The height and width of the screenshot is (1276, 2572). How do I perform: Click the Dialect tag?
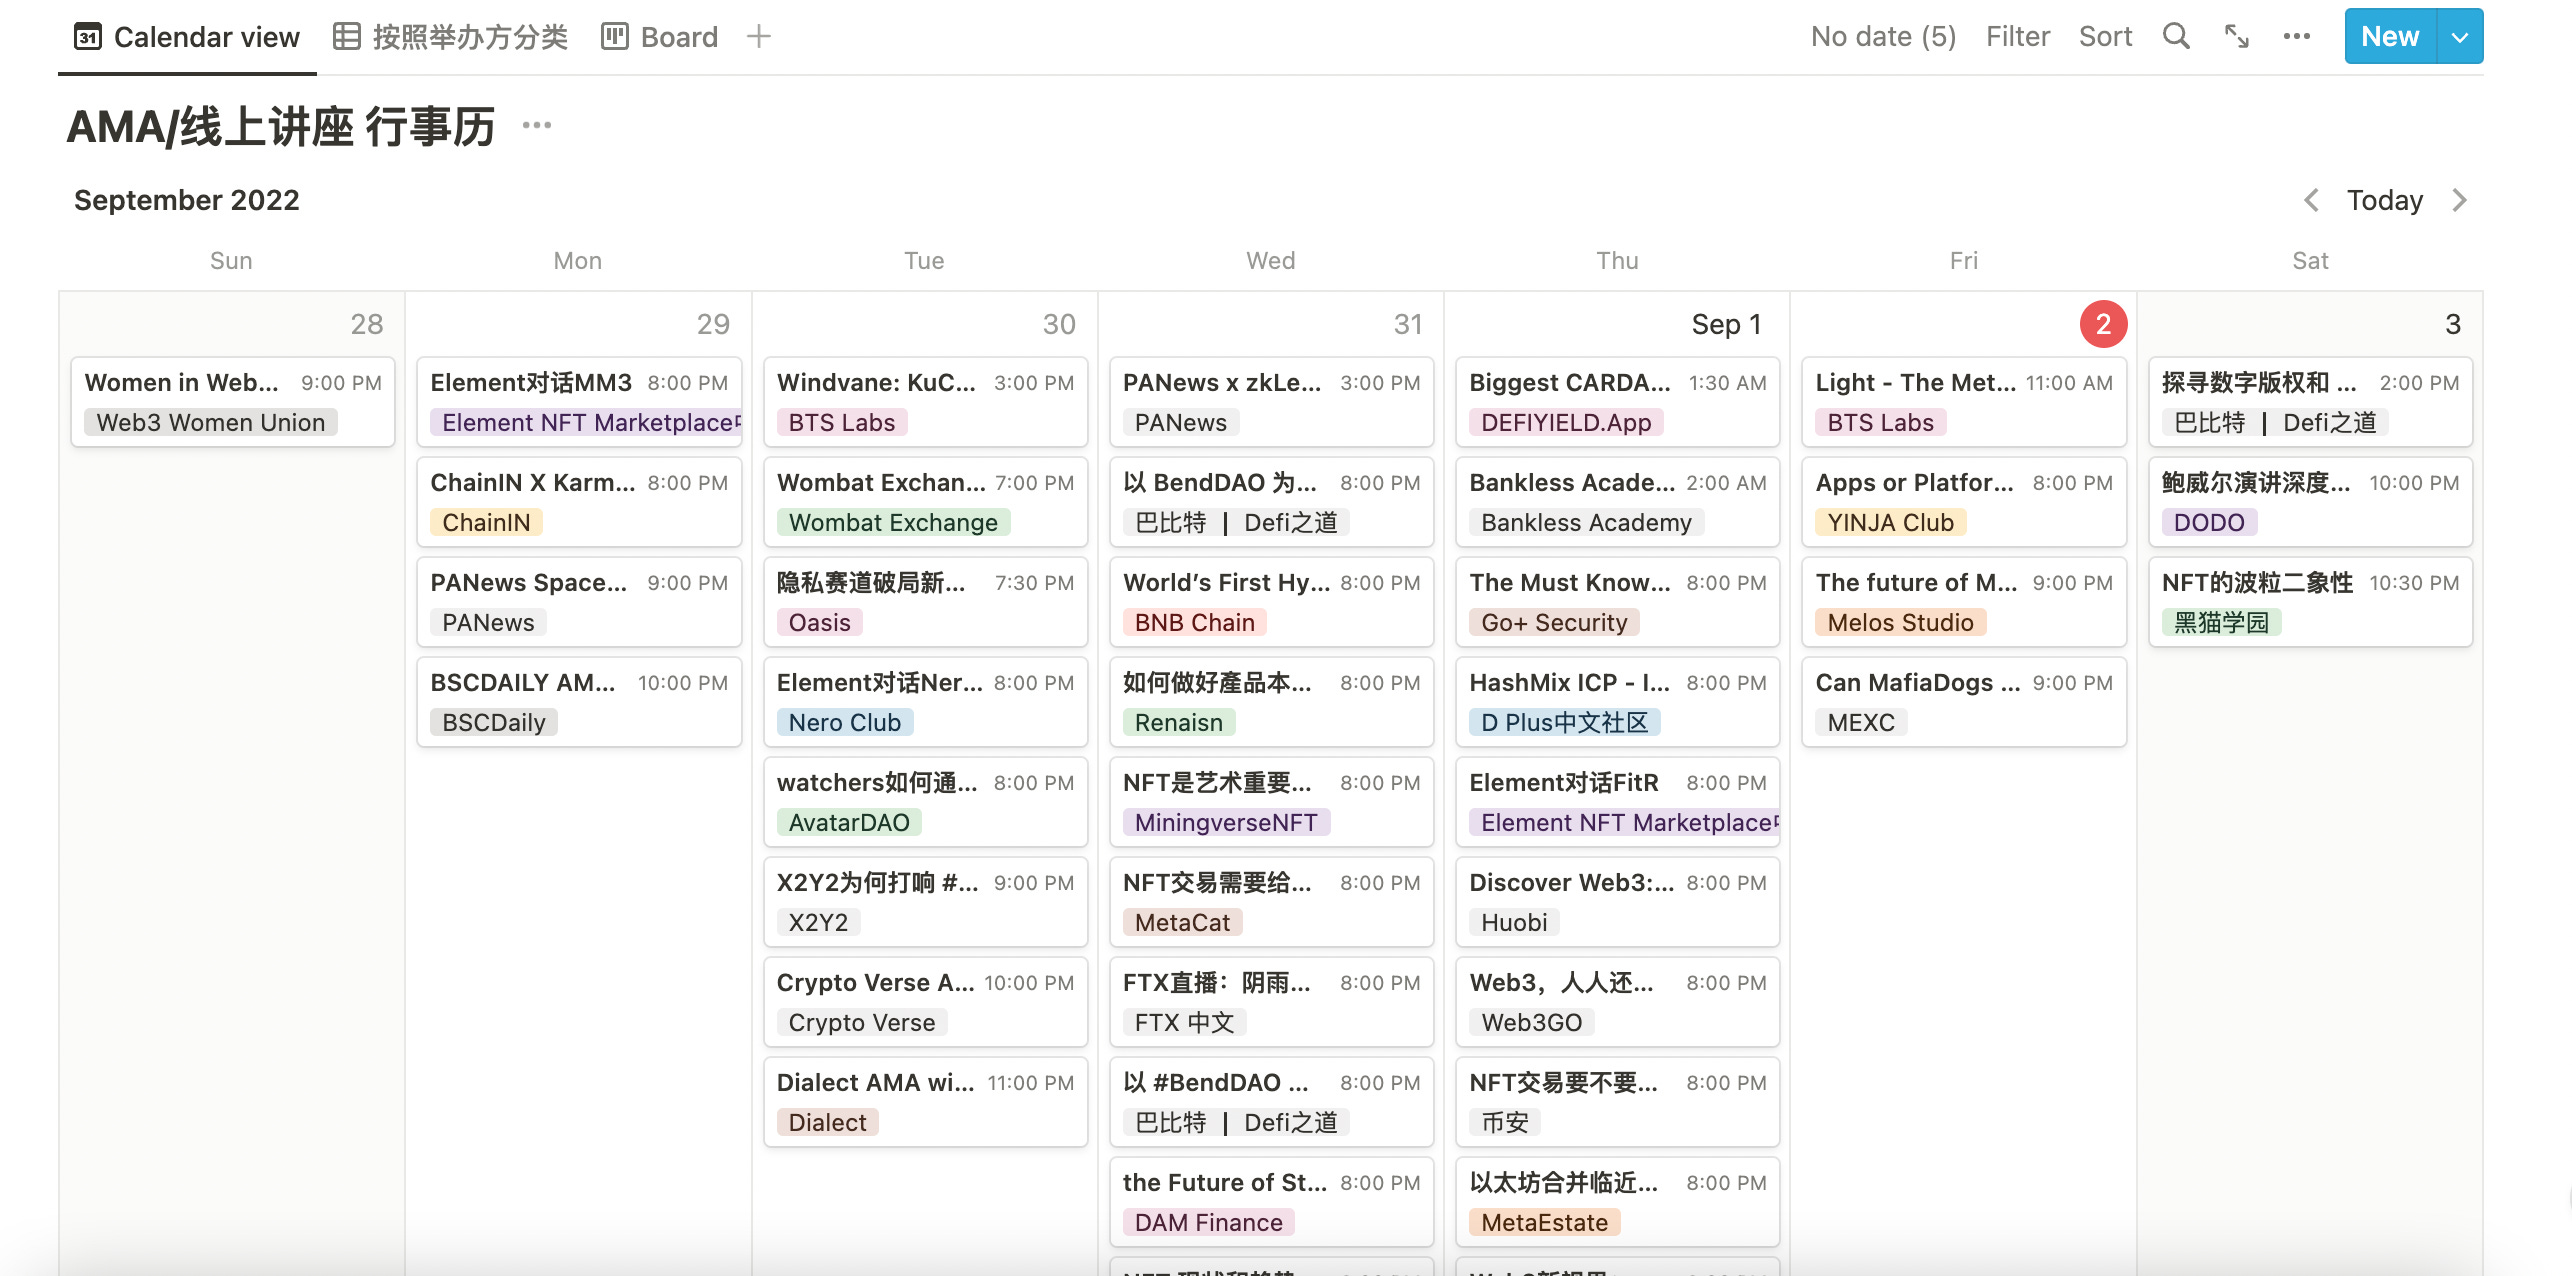pyautogui.click(x=827, y=1122)
